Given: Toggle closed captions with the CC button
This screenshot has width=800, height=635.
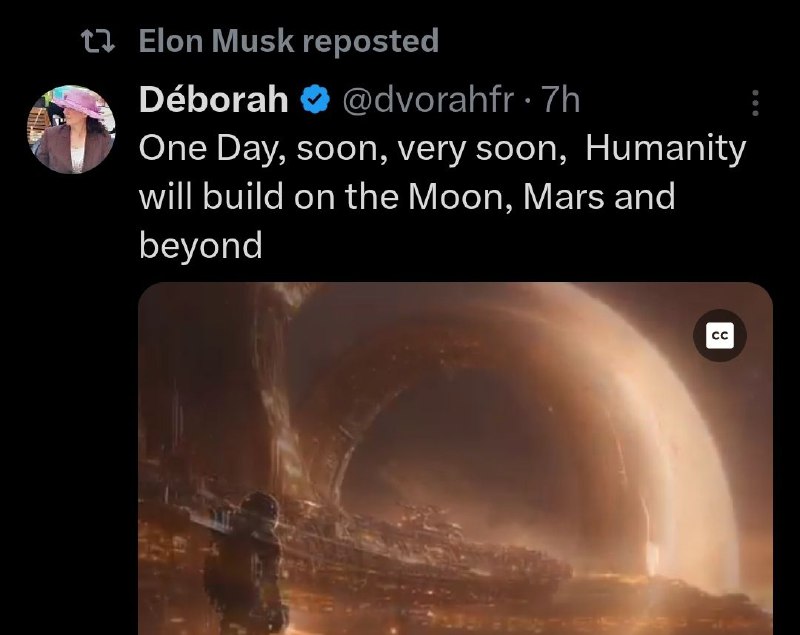Looking at the screenshot, I should click(719, 336).
